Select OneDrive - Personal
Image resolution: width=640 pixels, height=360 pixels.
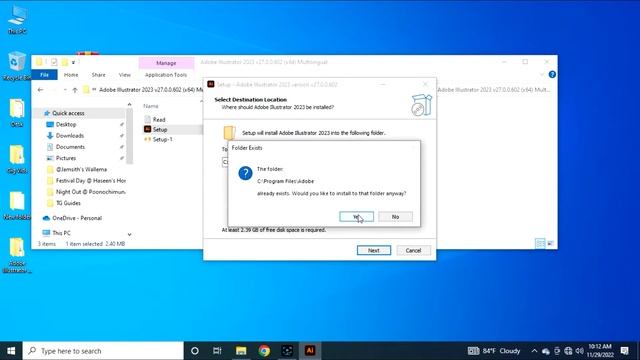(x=77, y=218)
